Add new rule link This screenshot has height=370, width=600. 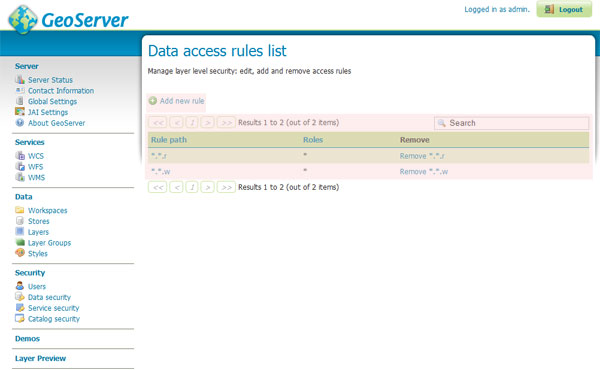pos(182,101)
